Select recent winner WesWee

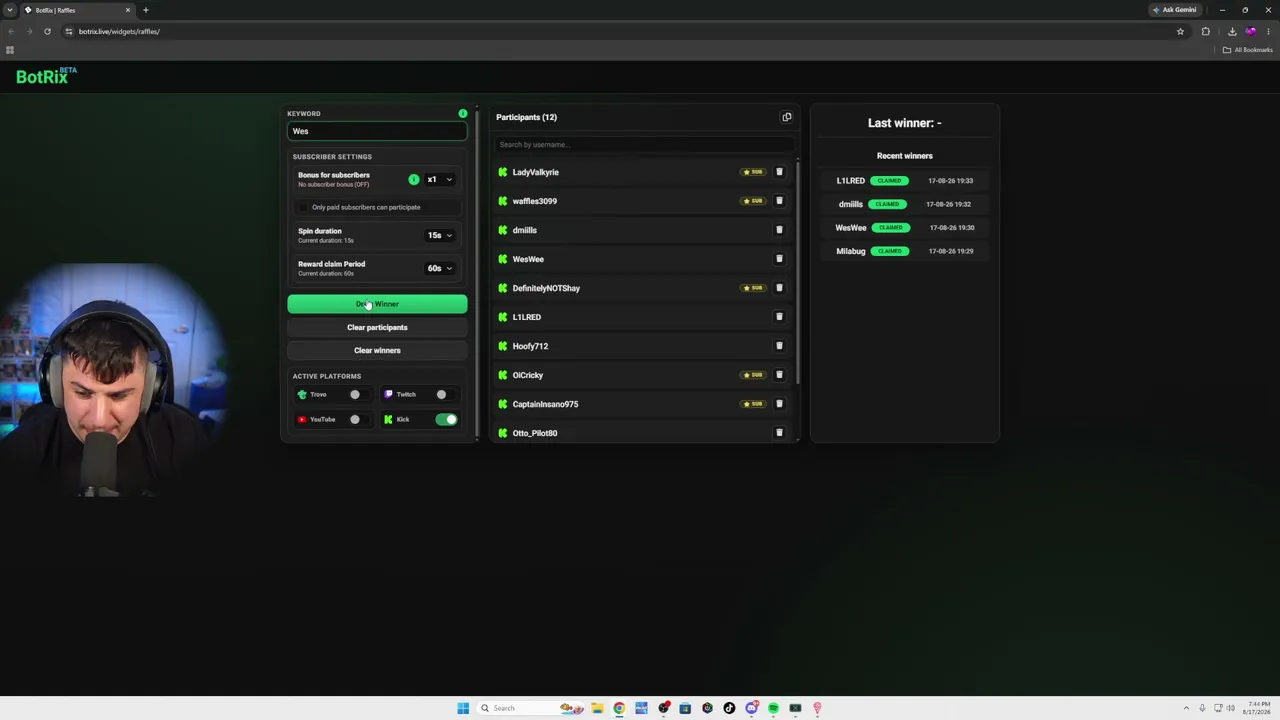coord(851,228)
